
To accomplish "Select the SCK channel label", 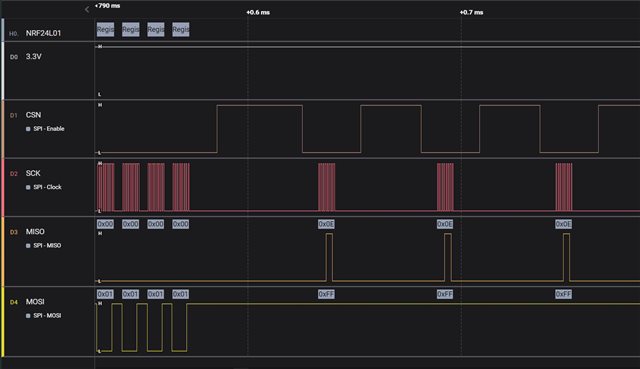I will tap(33, 173).
